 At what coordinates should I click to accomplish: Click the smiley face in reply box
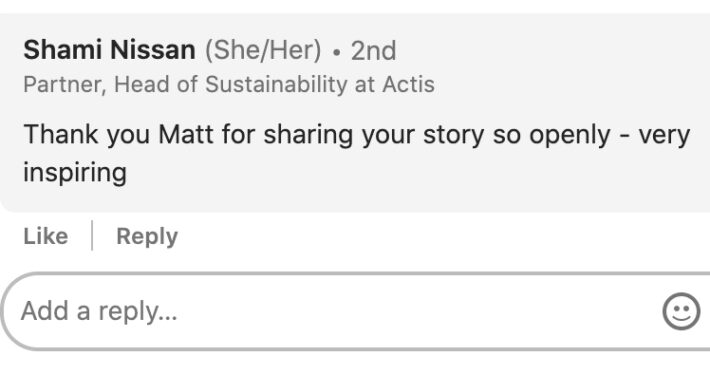[681, 311]
